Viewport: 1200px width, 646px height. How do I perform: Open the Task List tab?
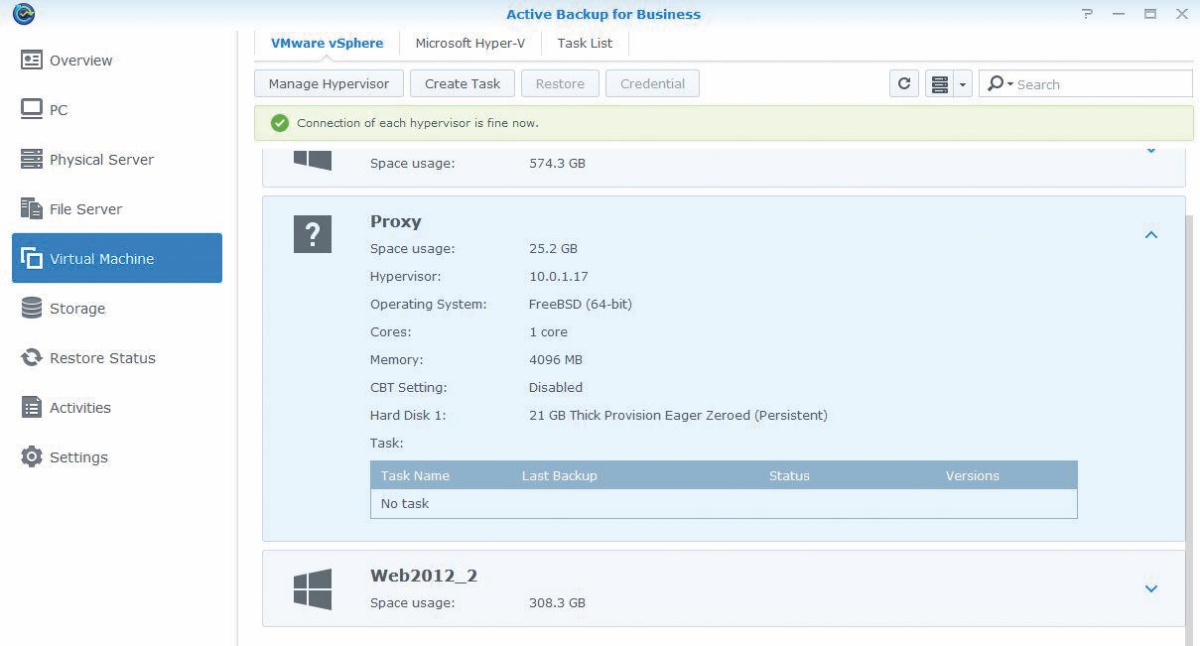tap(585, 43)
